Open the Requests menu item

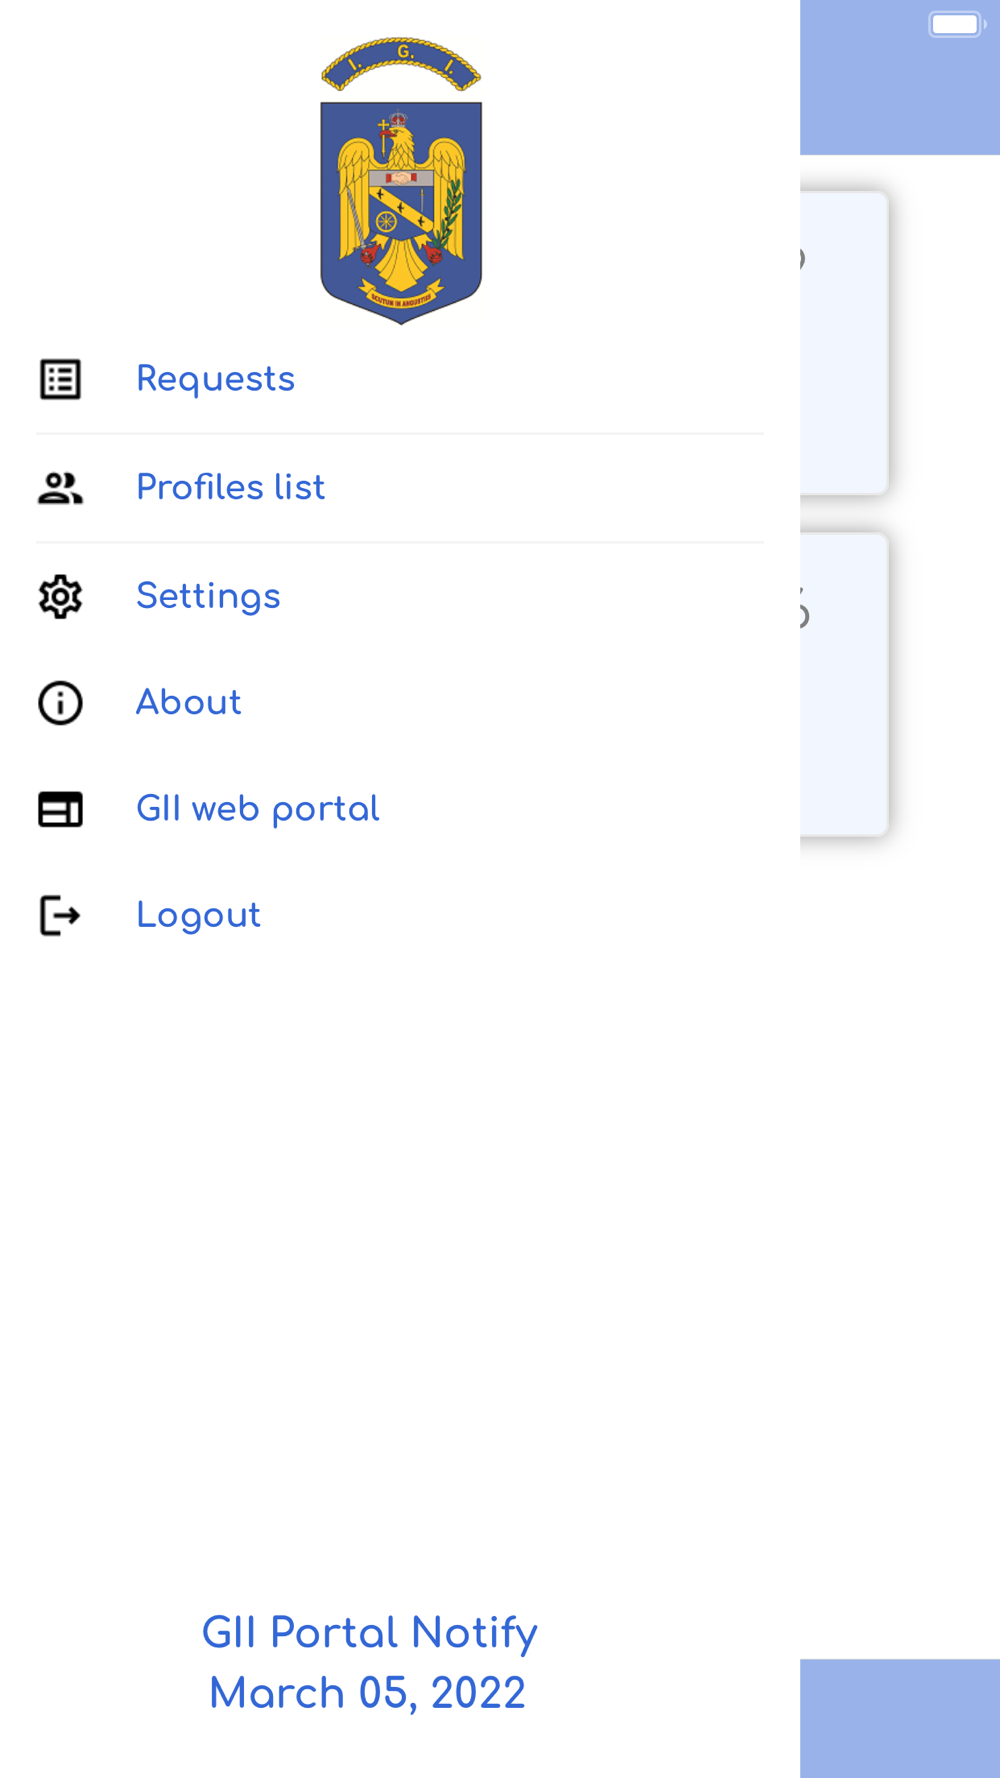(x=215, y=380)
